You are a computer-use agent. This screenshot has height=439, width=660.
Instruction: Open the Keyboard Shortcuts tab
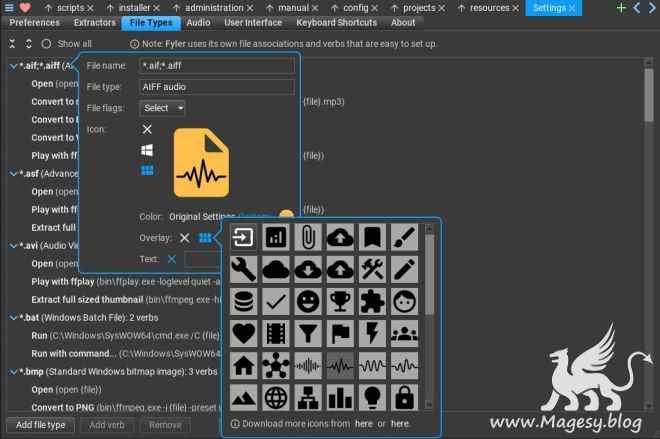click(x=336, y=23)
